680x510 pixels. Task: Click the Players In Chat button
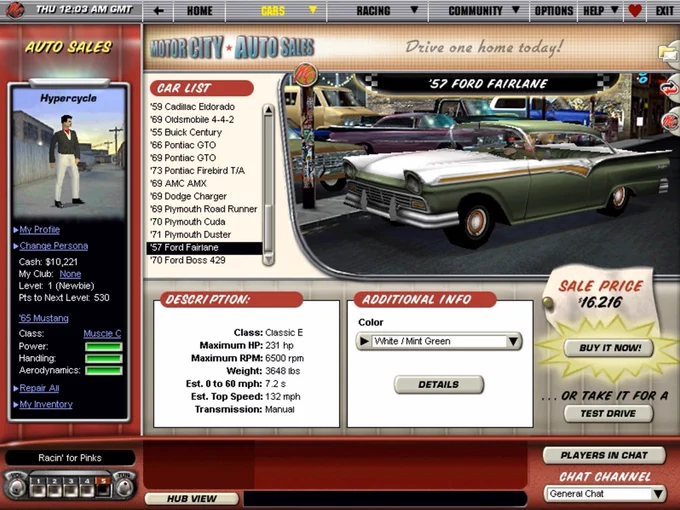pos(604,455)
